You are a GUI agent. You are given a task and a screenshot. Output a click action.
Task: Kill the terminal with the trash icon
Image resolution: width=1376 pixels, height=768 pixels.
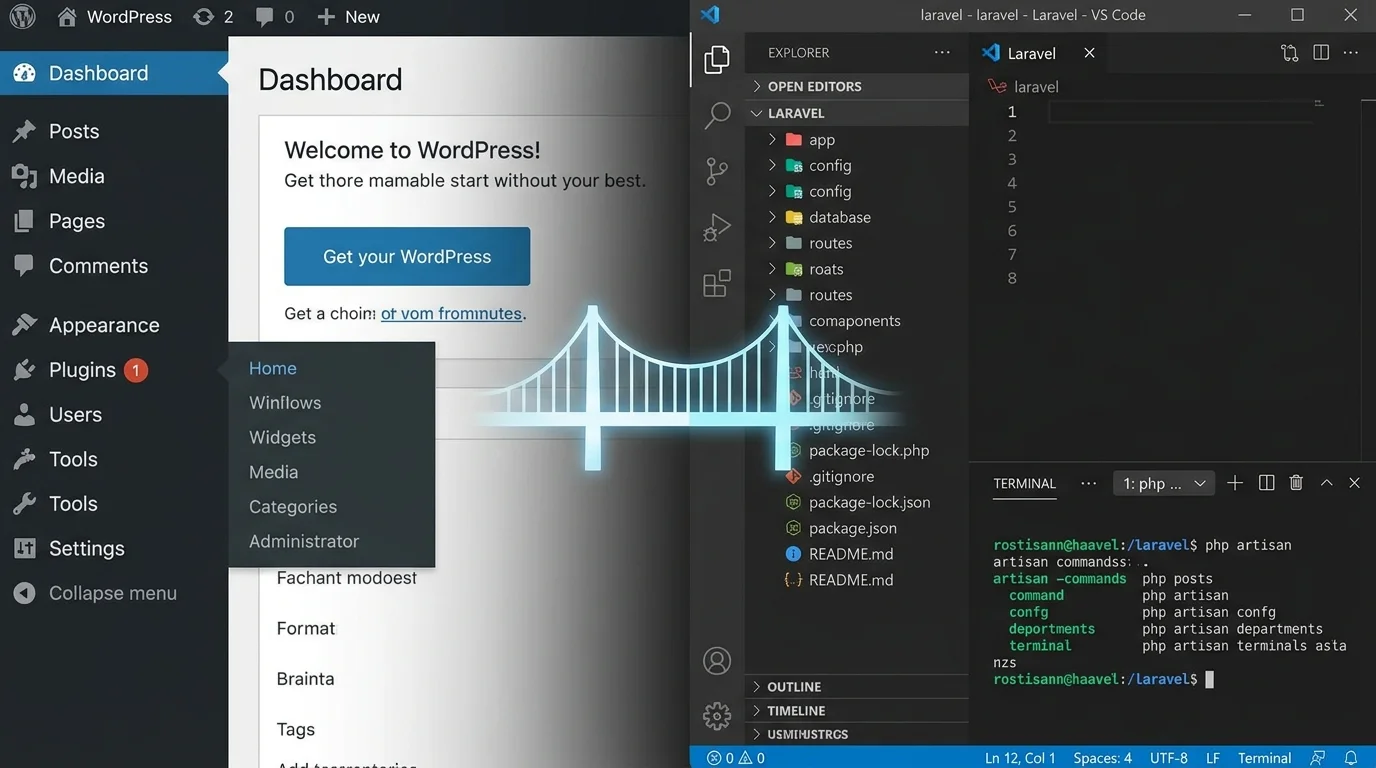click(1296, 483)
